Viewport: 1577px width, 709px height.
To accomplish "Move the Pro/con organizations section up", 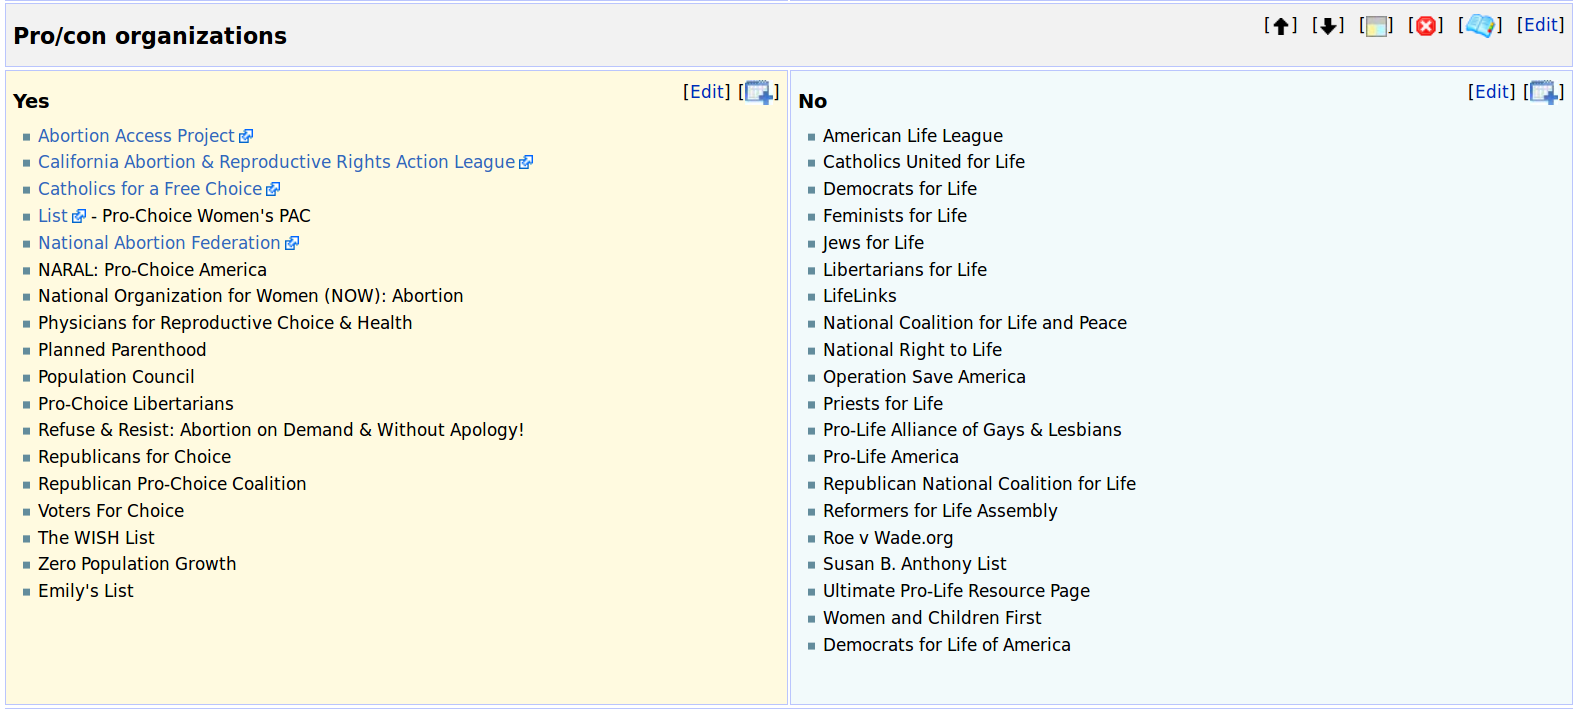I will pos(1280,26).
